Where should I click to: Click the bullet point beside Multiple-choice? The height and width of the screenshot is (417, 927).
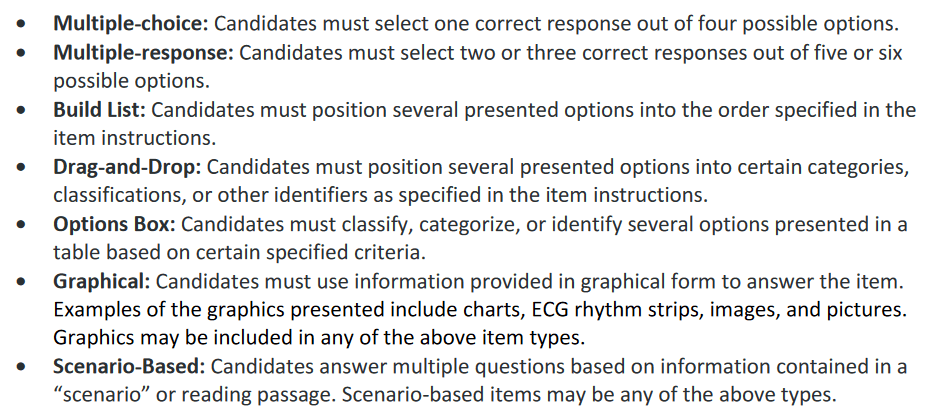pos(22,23)
